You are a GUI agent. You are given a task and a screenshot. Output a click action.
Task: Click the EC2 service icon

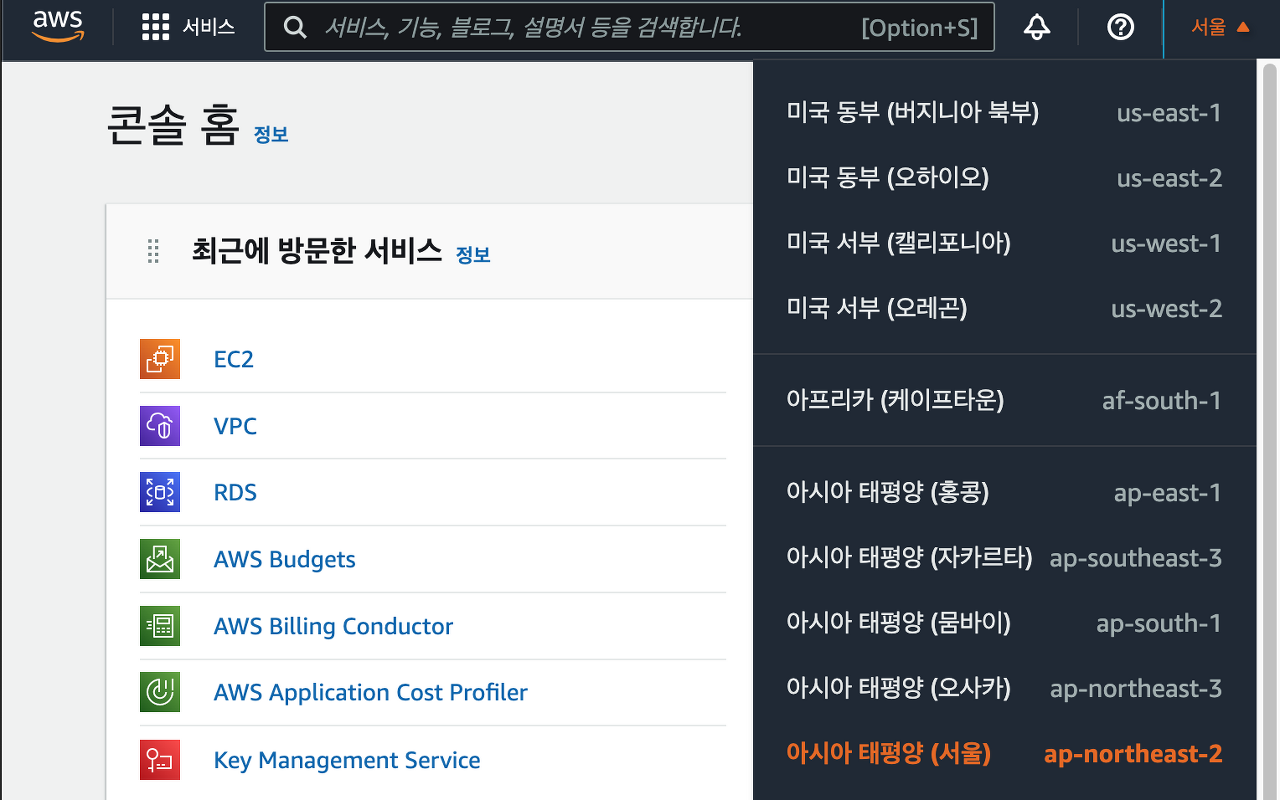pos(160,359)
